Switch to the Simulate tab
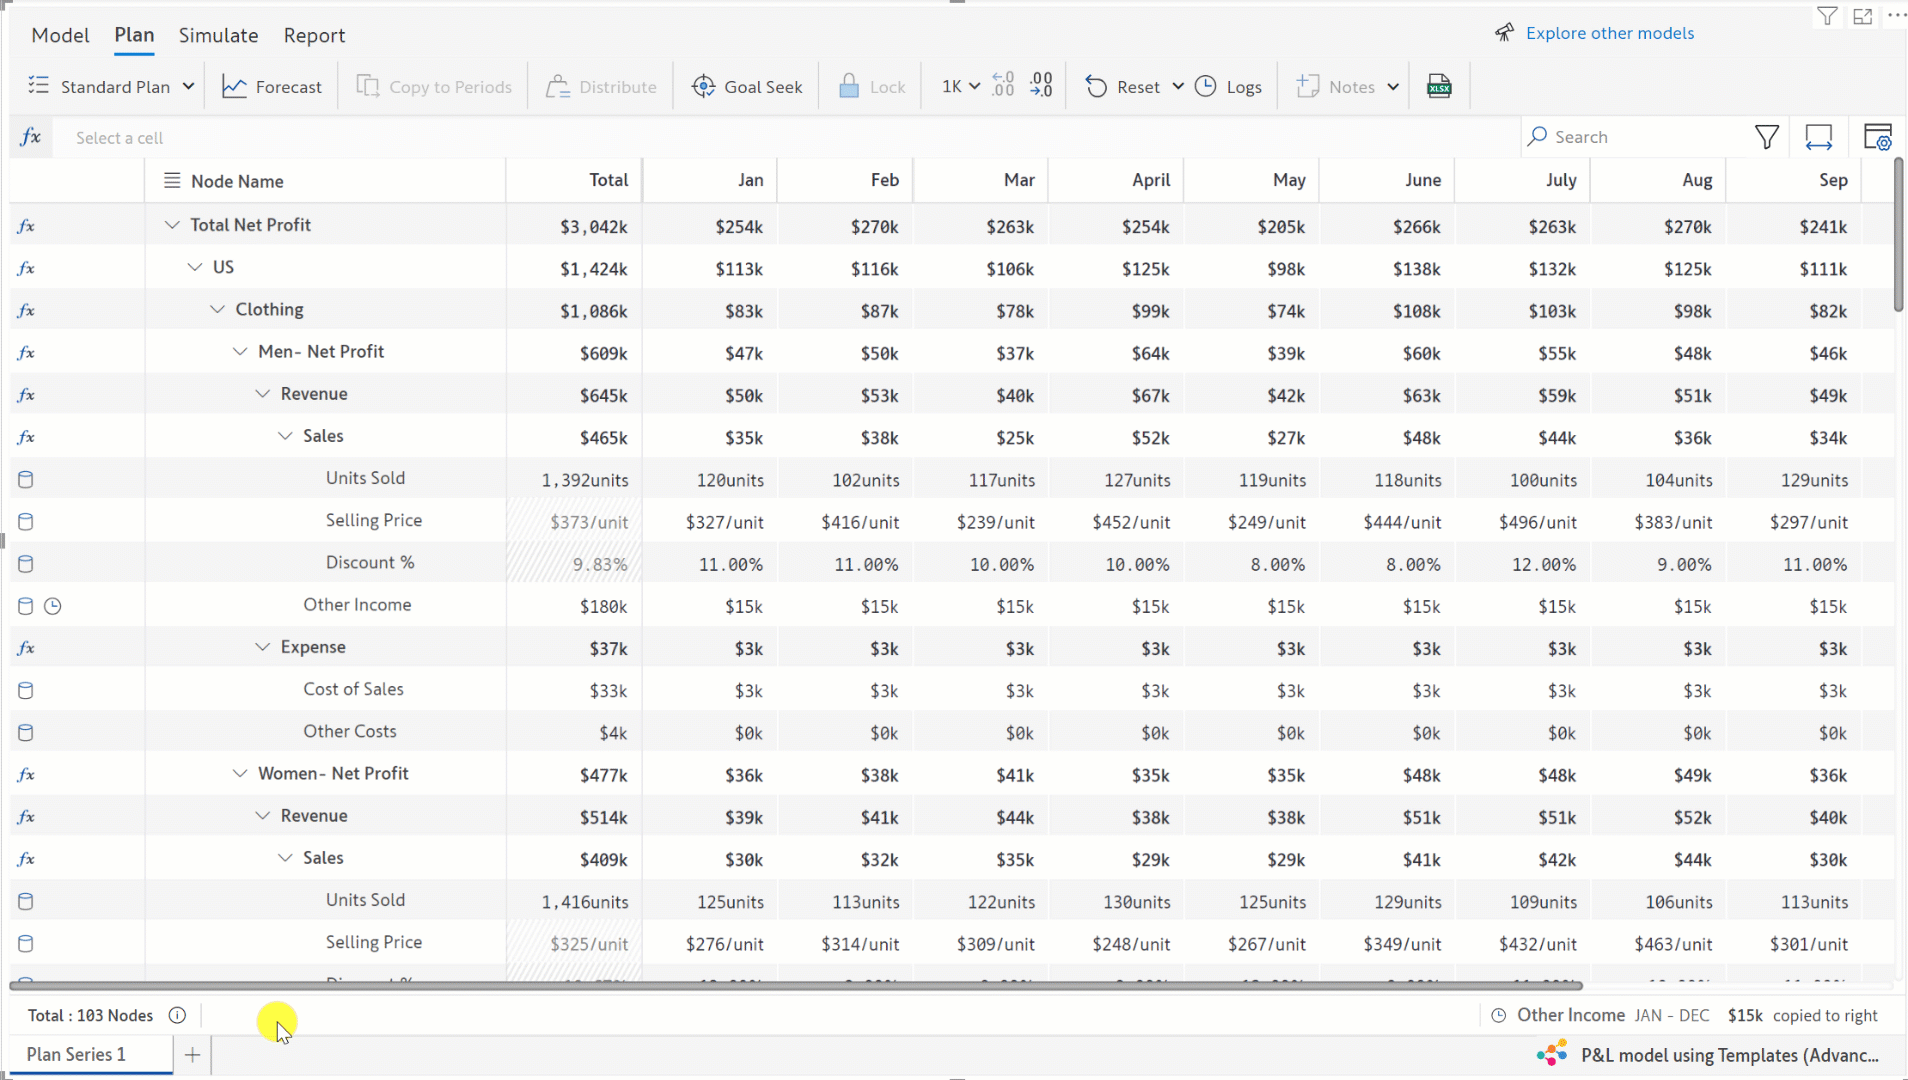 [x=218, y=35]
